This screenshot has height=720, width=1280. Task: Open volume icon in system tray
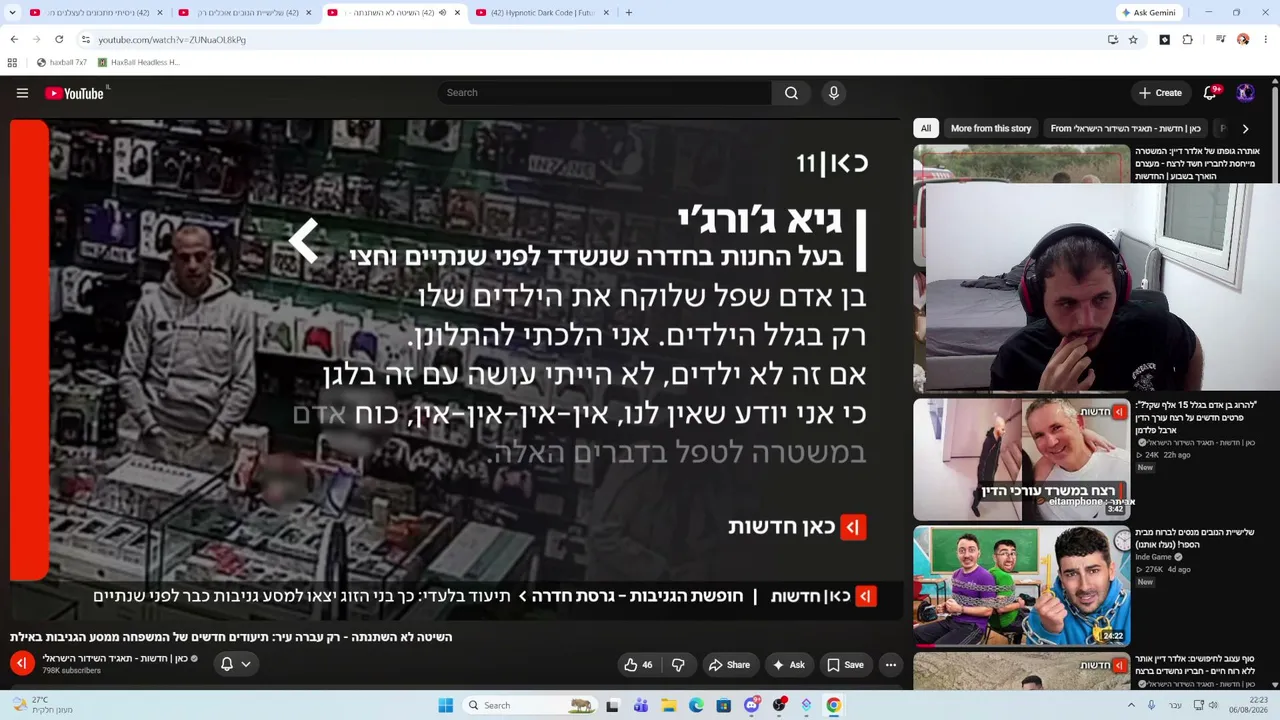(1213, 705)
